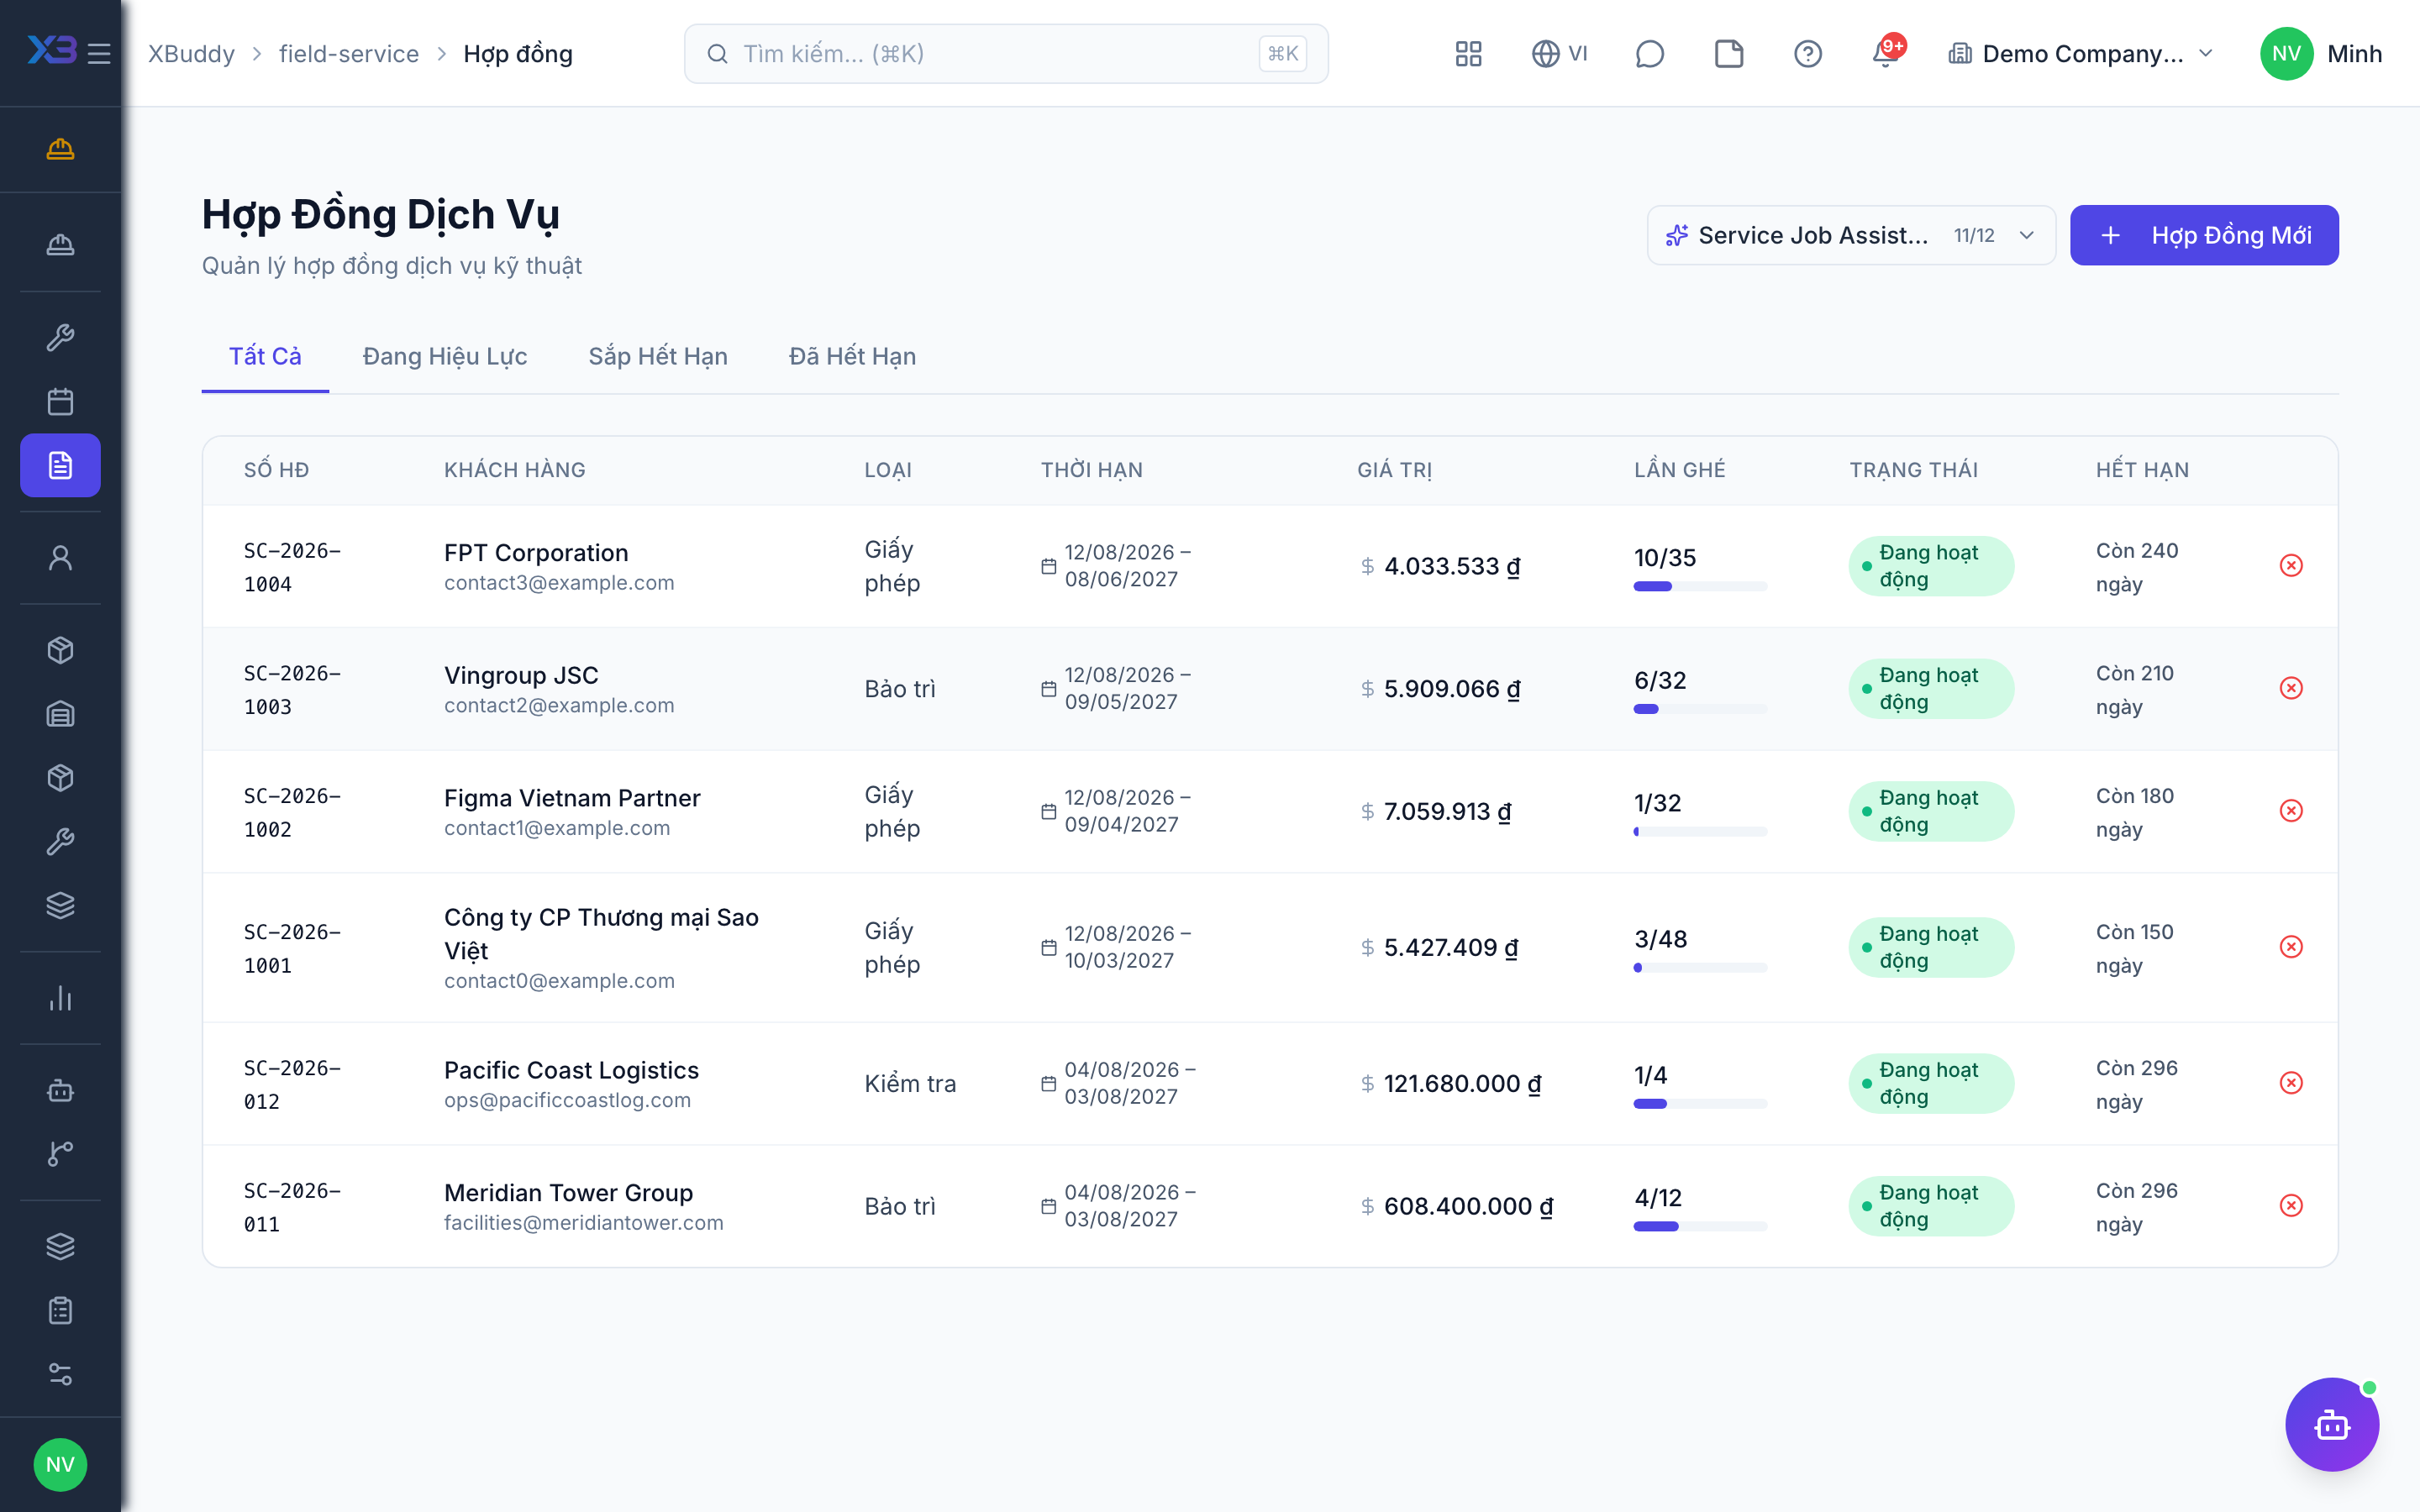Cancel Vingroup JSC contract with red X icon
Screen dimensions: 2420x1512
[2291, 689]
